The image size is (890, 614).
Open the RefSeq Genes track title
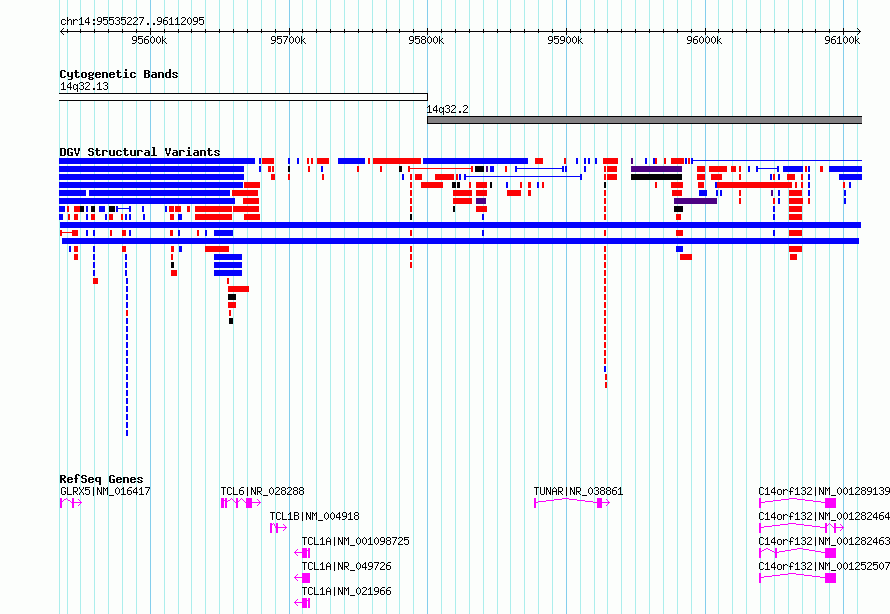pos(101,479)
